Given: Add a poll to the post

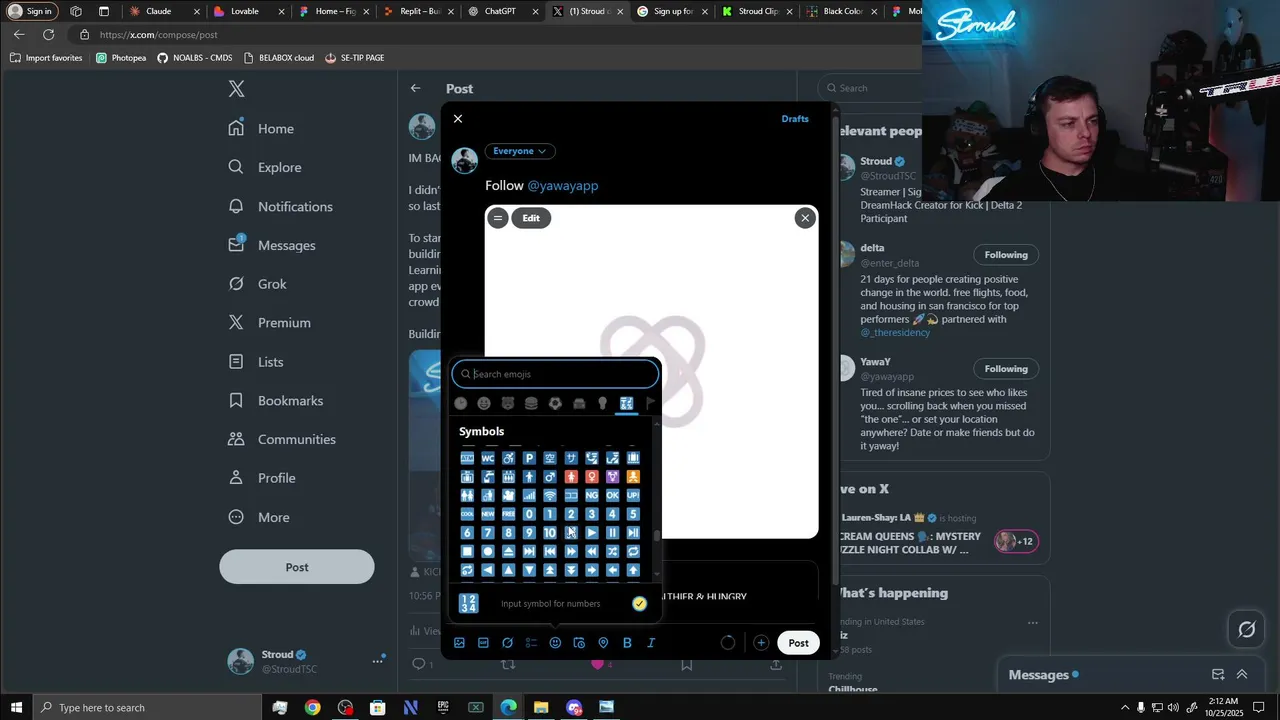Looking at the screenshot, I should point(531,643).
